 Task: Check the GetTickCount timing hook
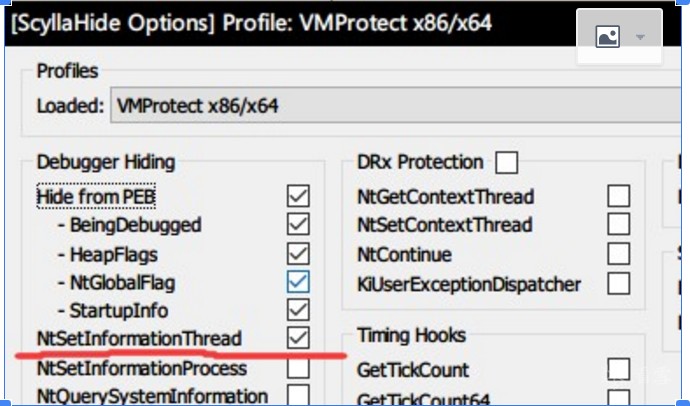(x=619, y=370)
